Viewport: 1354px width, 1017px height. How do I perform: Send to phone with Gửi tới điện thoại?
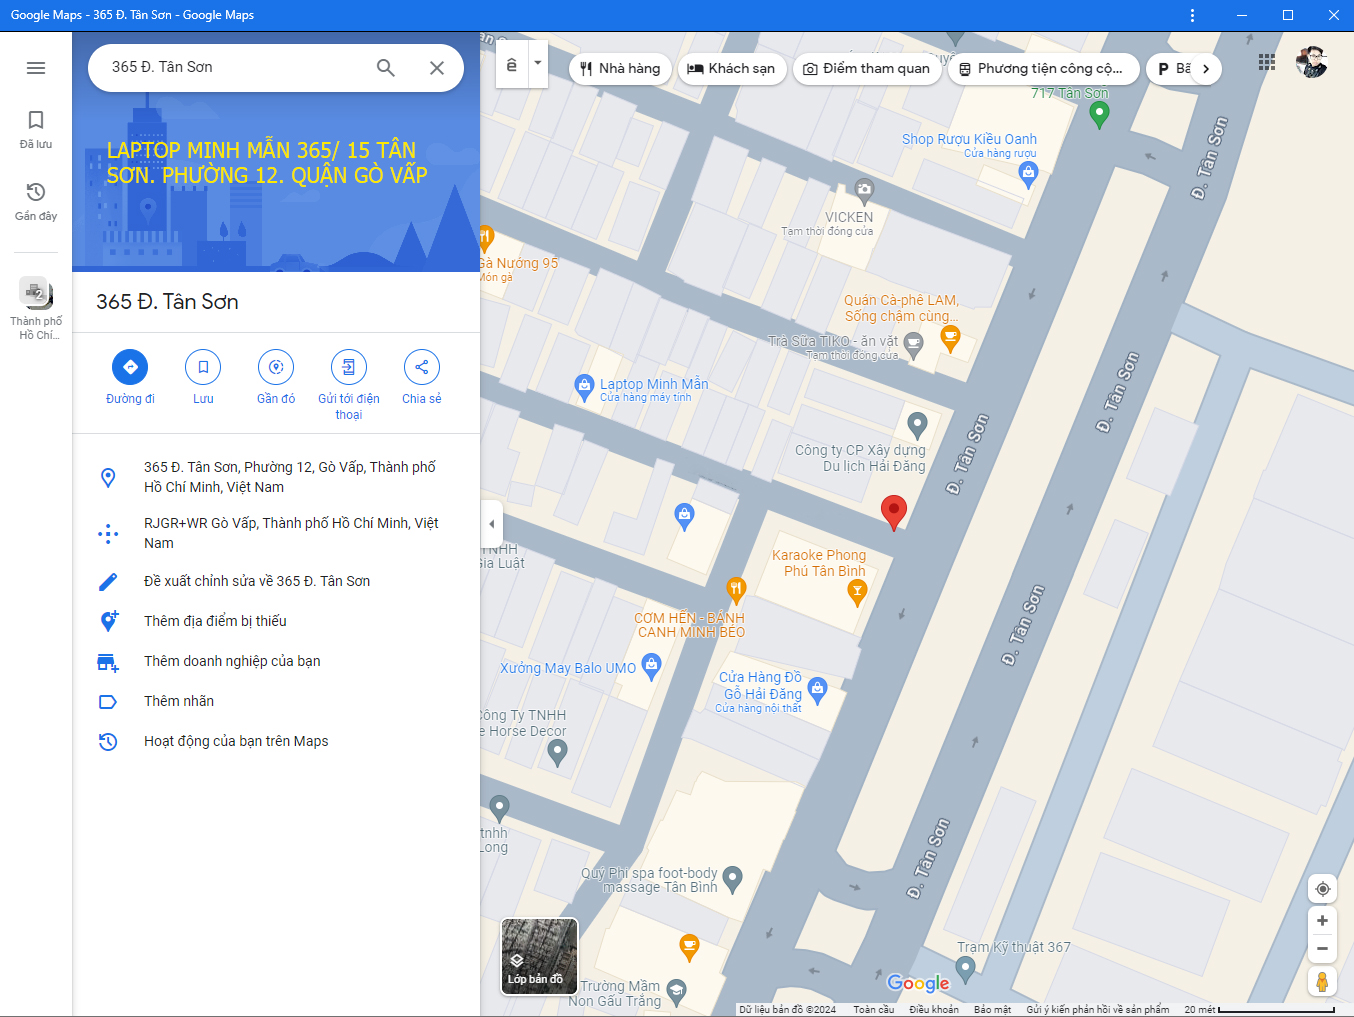[x=349, y=385]
